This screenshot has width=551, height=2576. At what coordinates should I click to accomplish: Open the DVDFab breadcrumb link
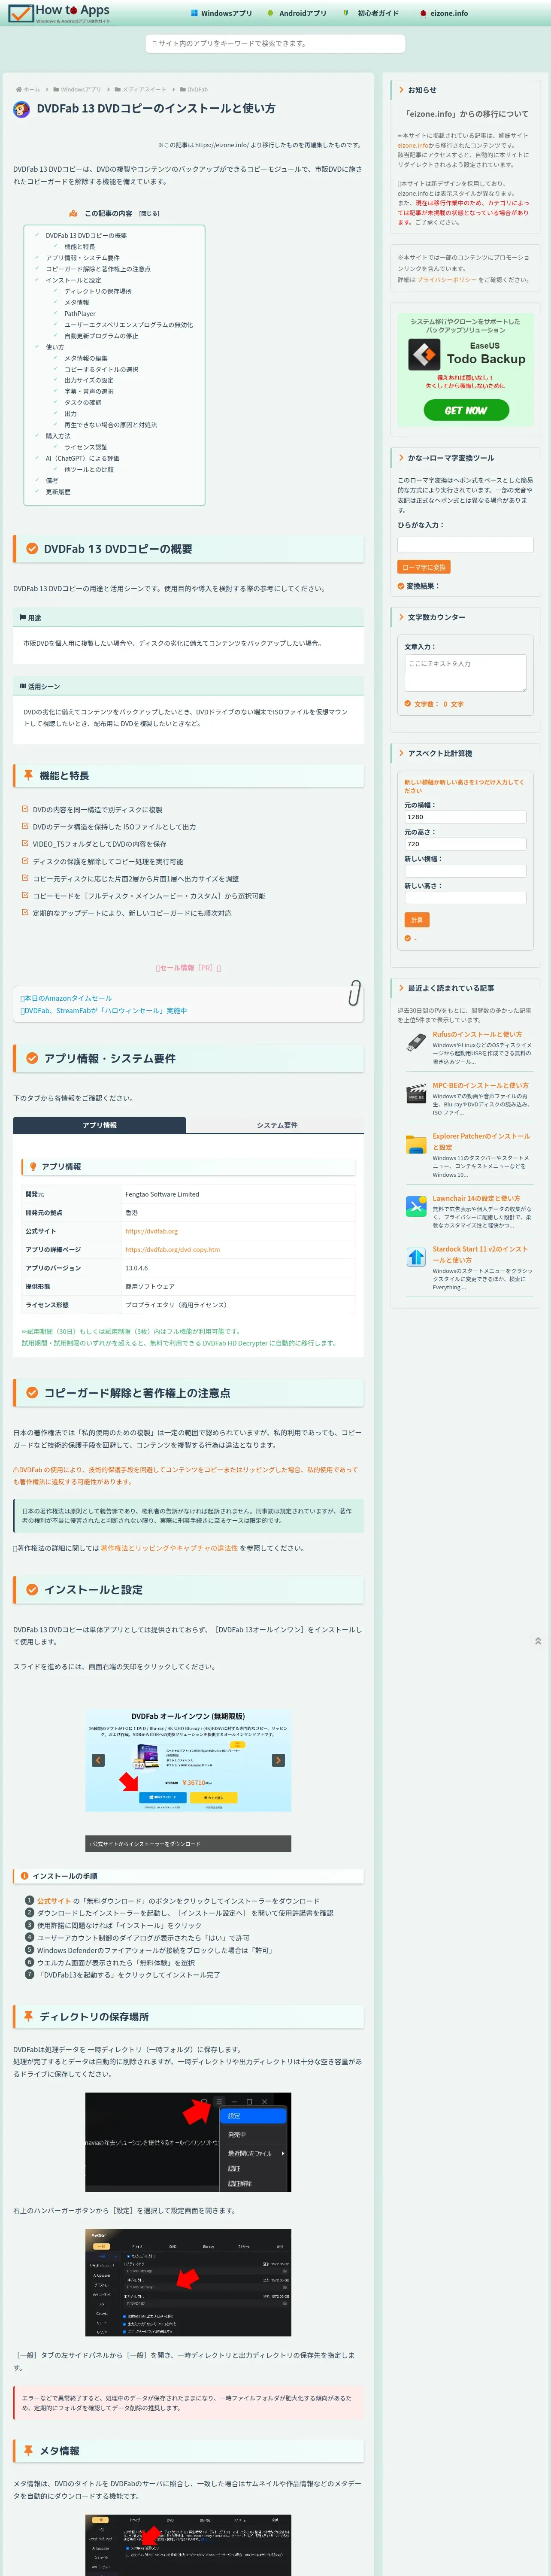[194, 90]
